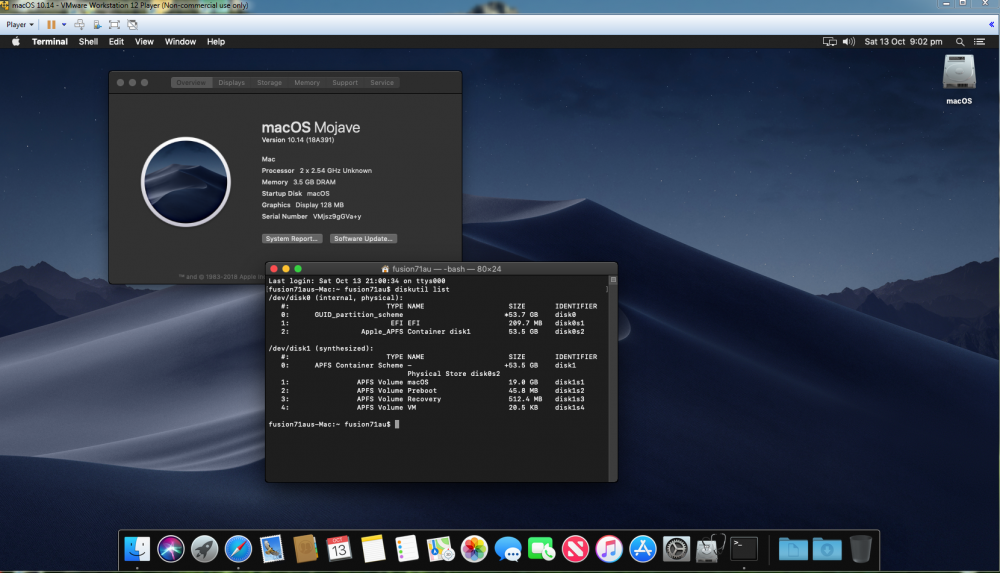This screenshot has height=573, width=1000.
Task: Collapse VMware toolbar chevron at far right
Action: tap(991, 24)
